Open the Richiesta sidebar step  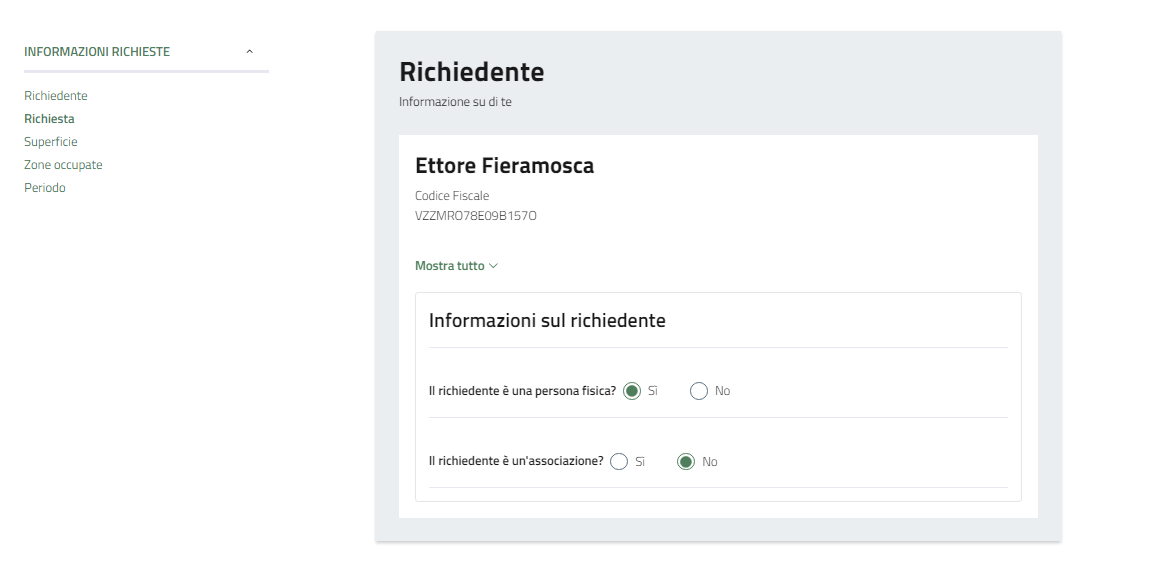pos(49,119)
